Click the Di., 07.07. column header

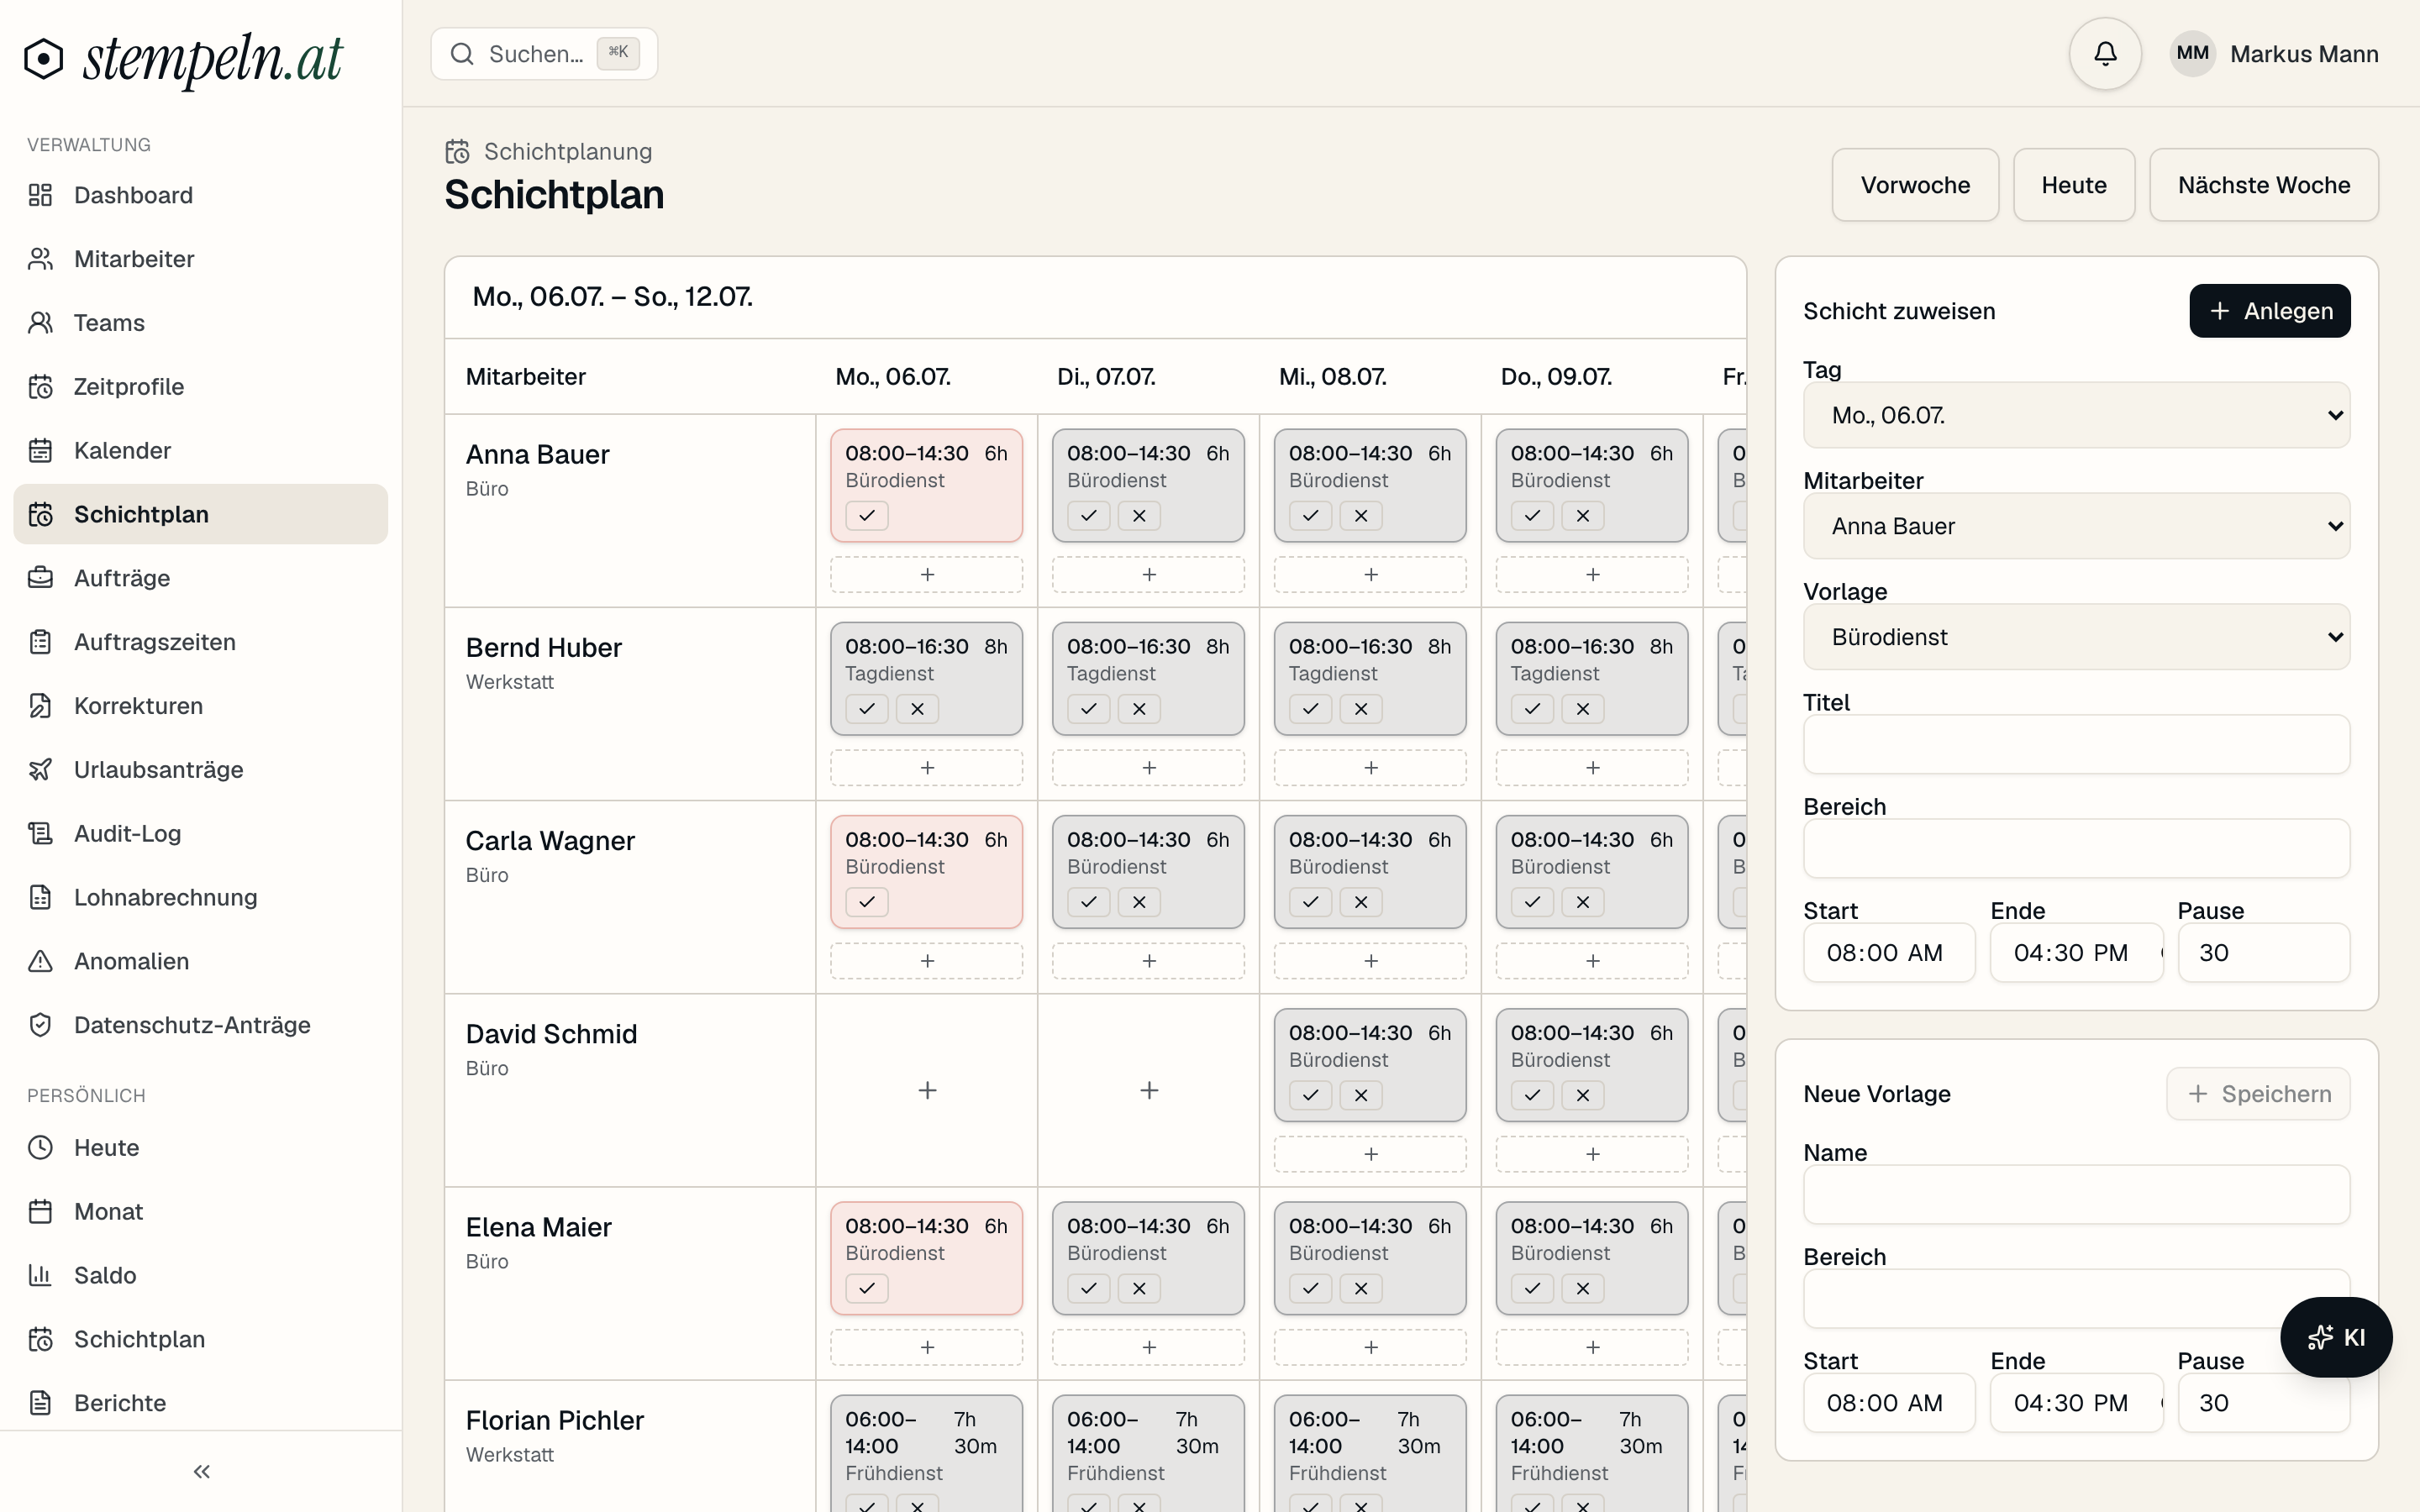[1106, 377]
